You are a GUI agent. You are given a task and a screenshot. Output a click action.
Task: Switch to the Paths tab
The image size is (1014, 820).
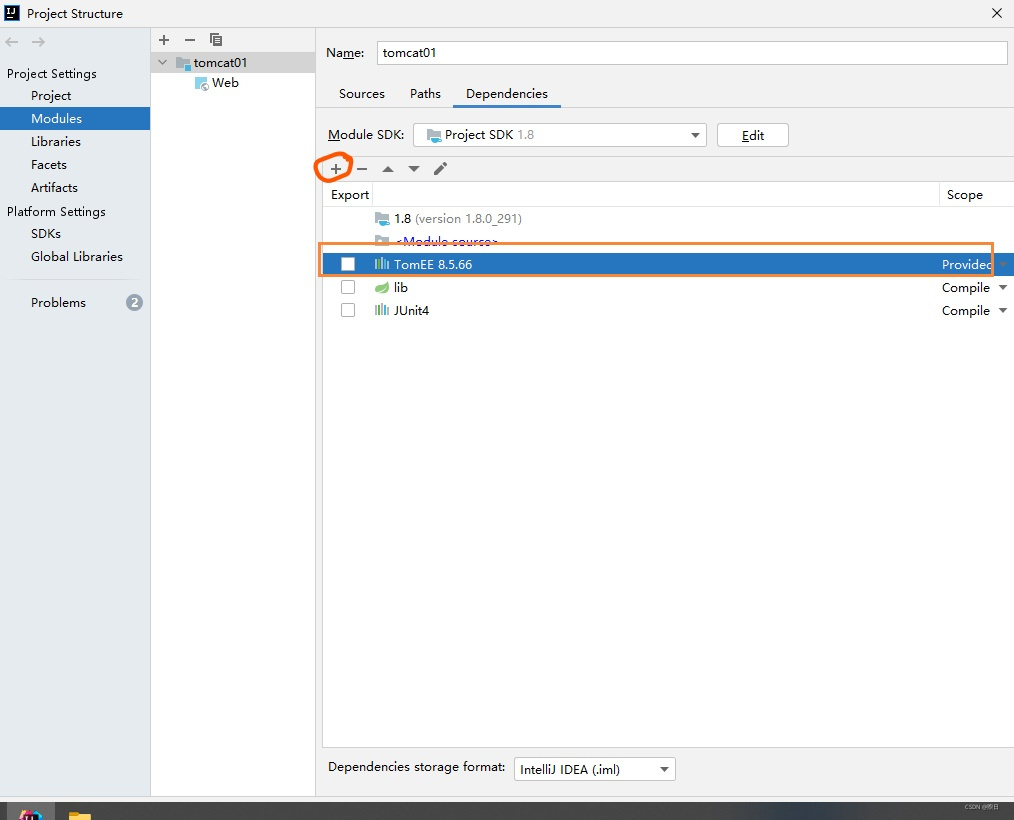[x=425, y=94]
